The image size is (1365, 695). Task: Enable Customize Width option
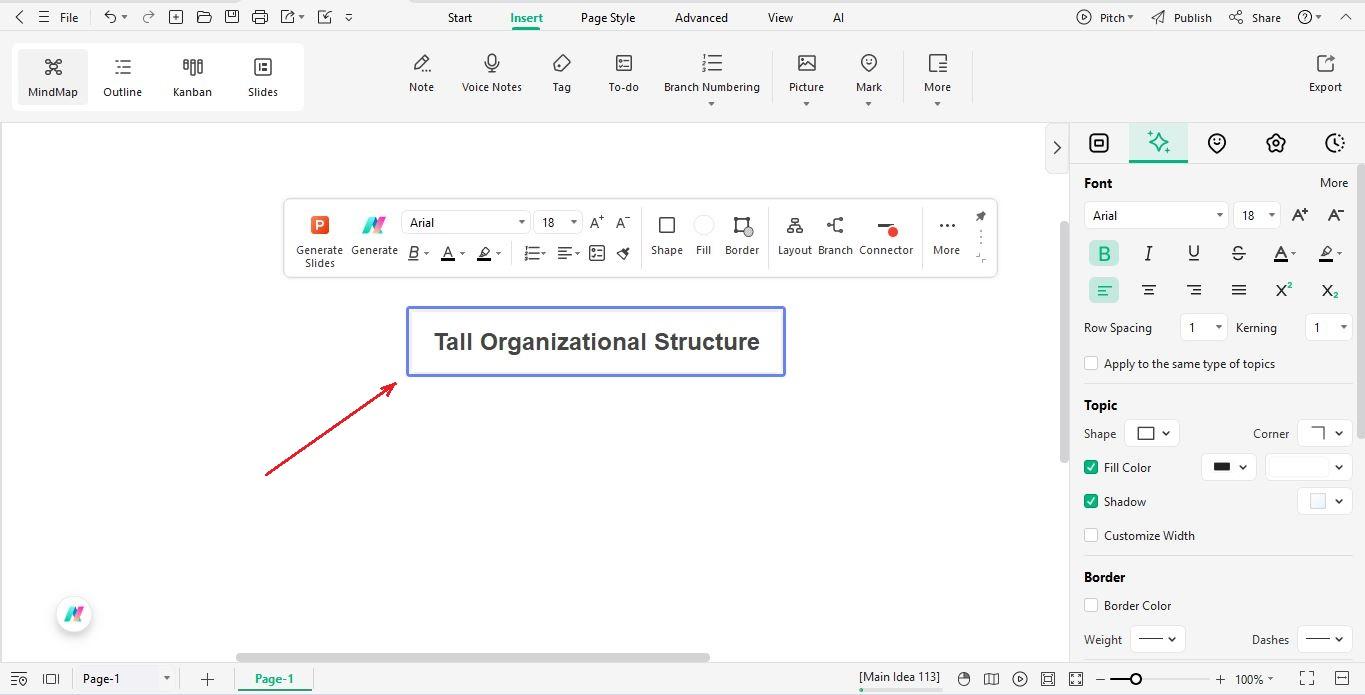coord(1091,535)
